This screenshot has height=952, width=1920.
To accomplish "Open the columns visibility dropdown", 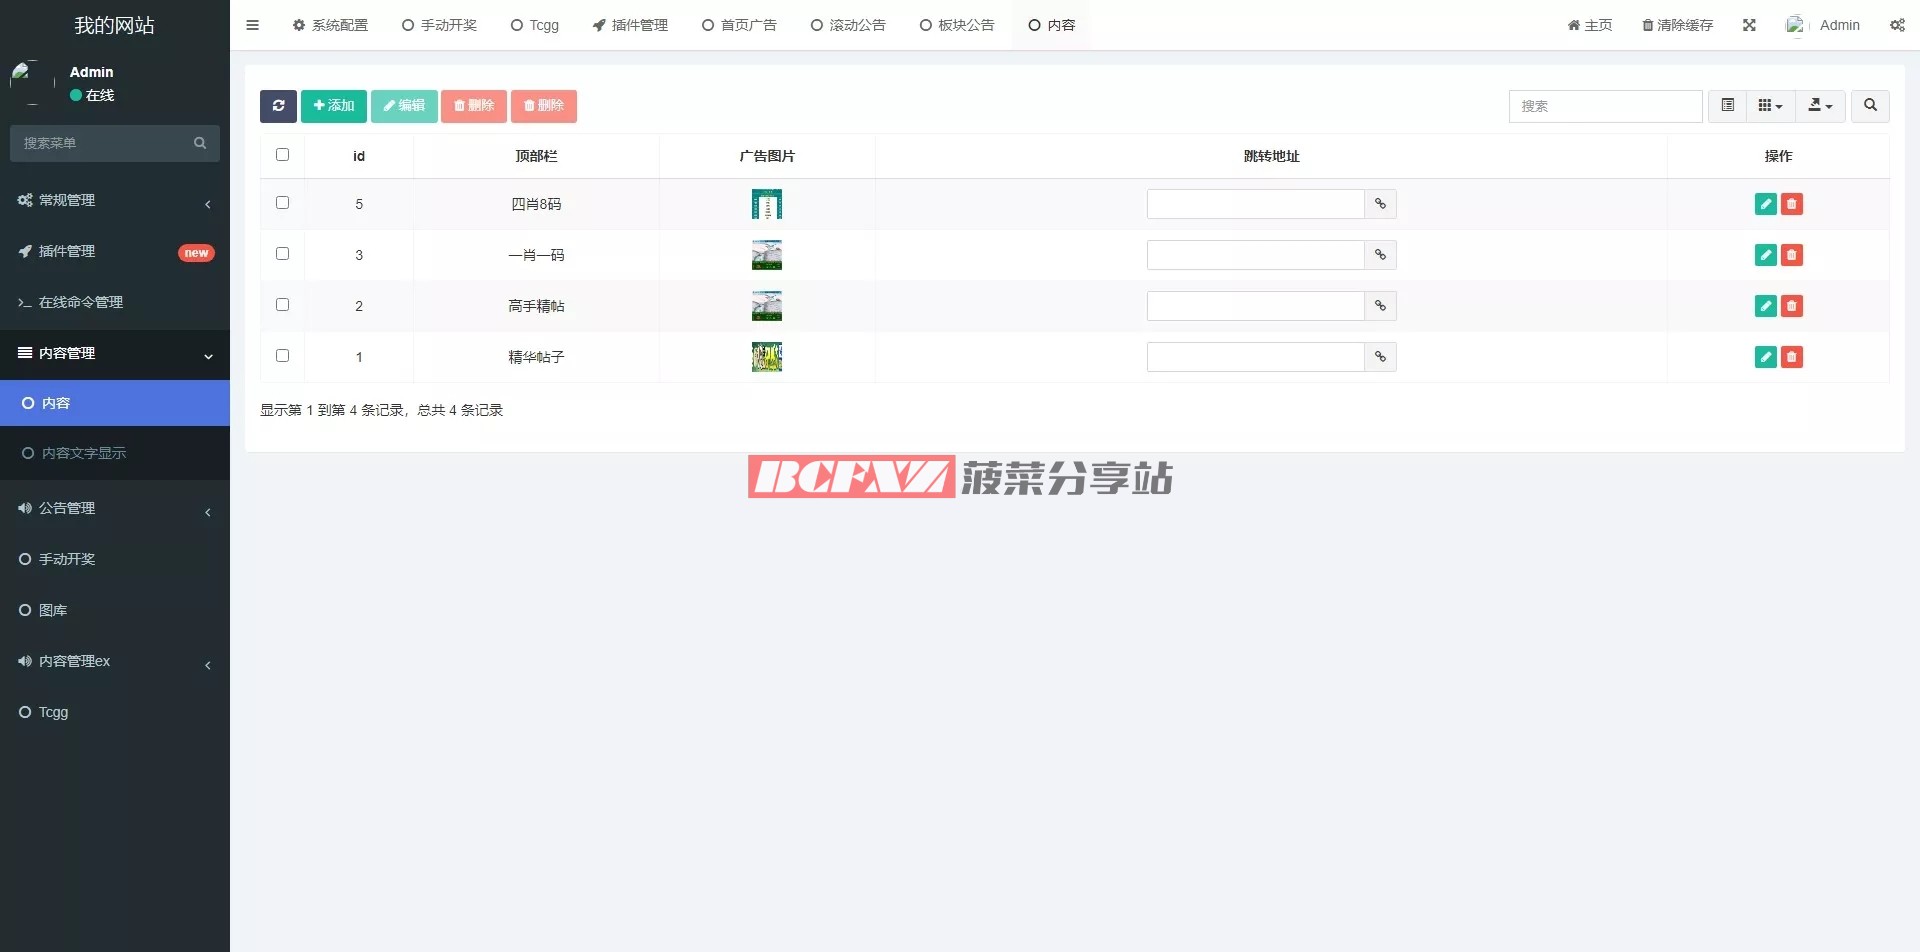I will (1770, 106).
